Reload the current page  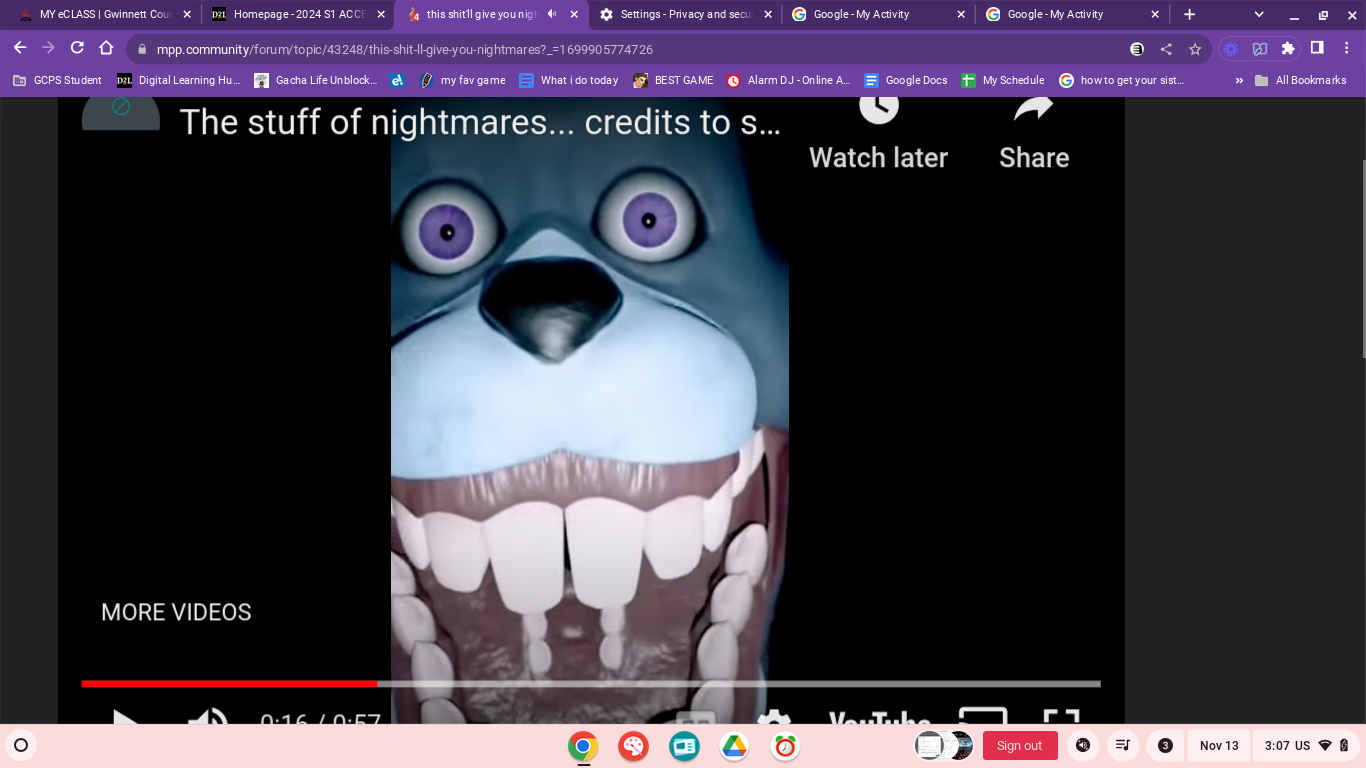(77, 48)
